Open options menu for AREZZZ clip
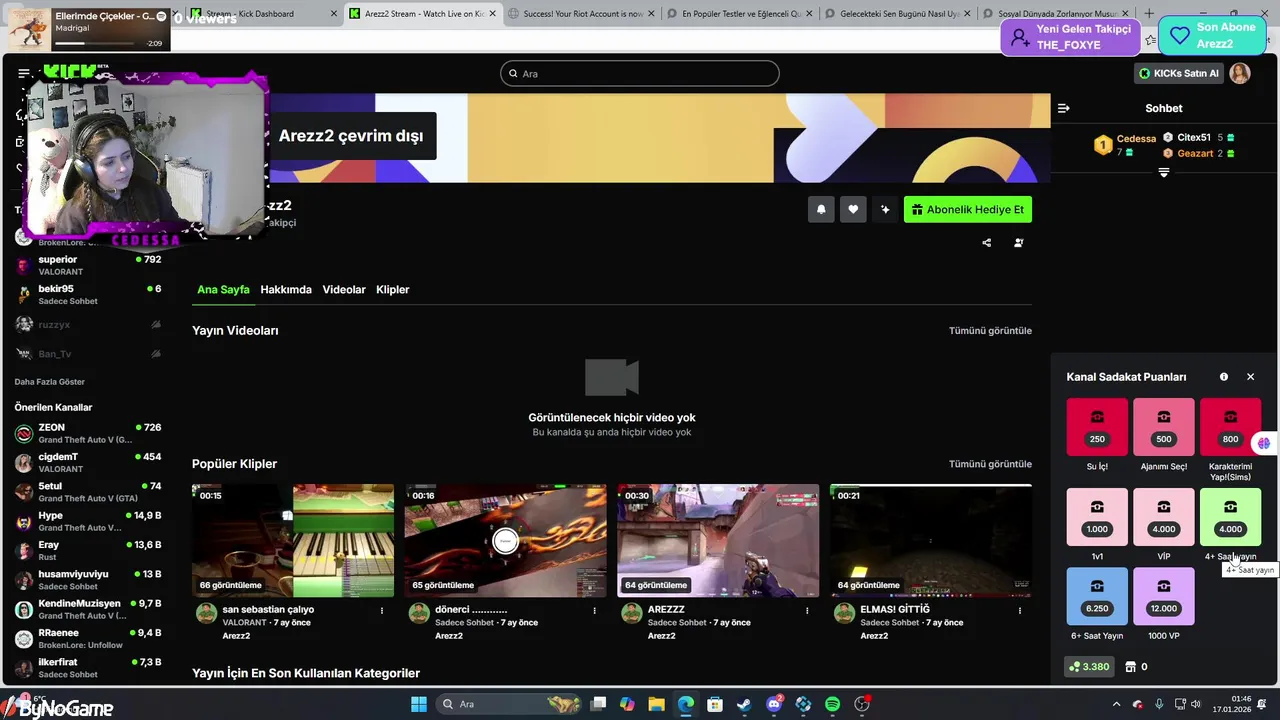 pos(807,610)
